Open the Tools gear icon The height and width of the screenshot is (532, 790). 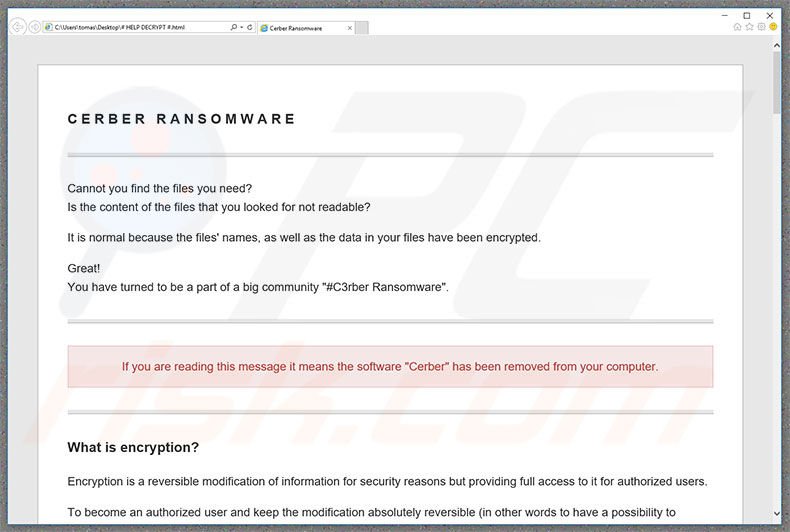tap(761, 27)
